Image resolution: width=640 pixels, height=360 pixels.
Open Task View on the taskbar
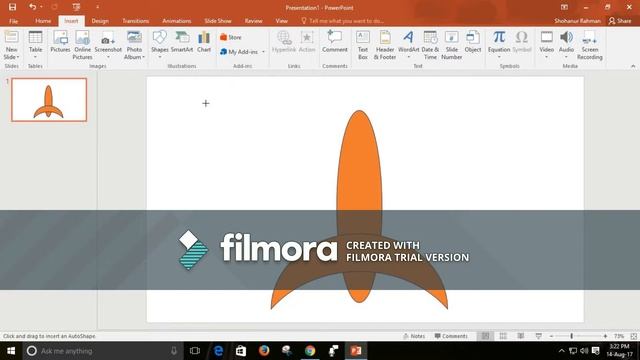coord(195,351)
